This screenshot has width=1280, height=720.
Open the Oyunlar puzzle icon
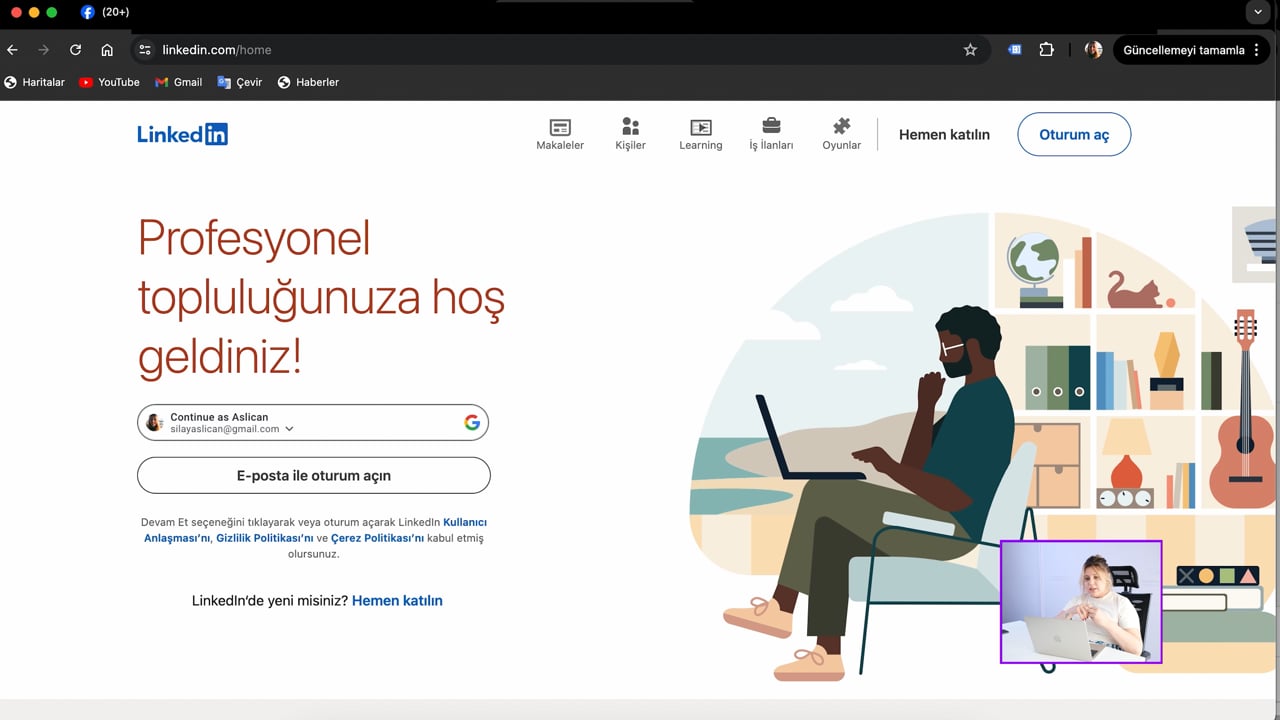tap(842, 126)
